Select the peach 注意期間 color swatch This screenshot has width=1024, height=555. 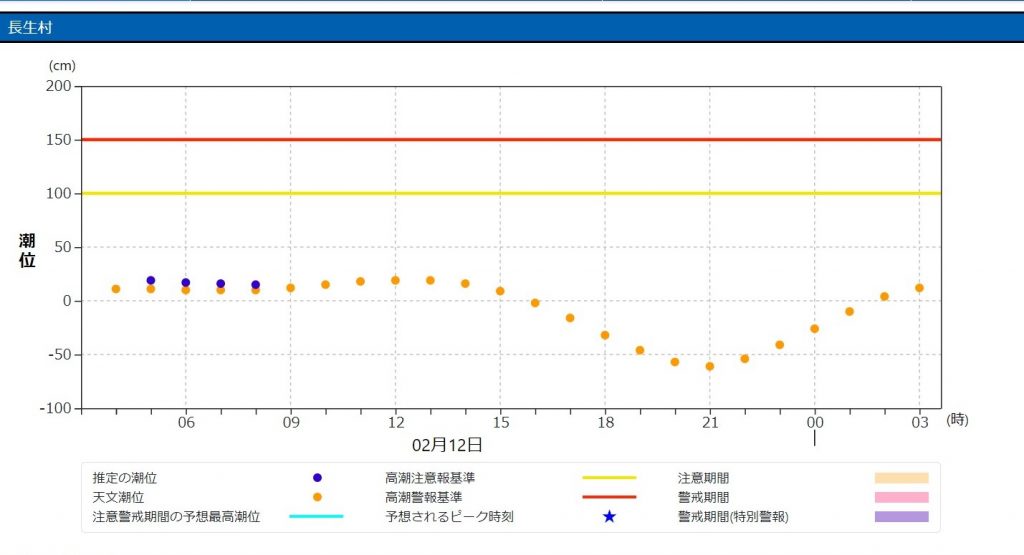(901, 478)
